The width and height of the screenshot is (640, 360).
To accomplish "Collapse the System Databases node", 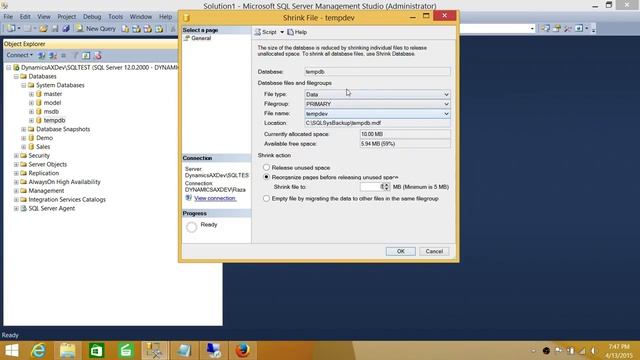I will pyautogui.click(x=24, y=85).
